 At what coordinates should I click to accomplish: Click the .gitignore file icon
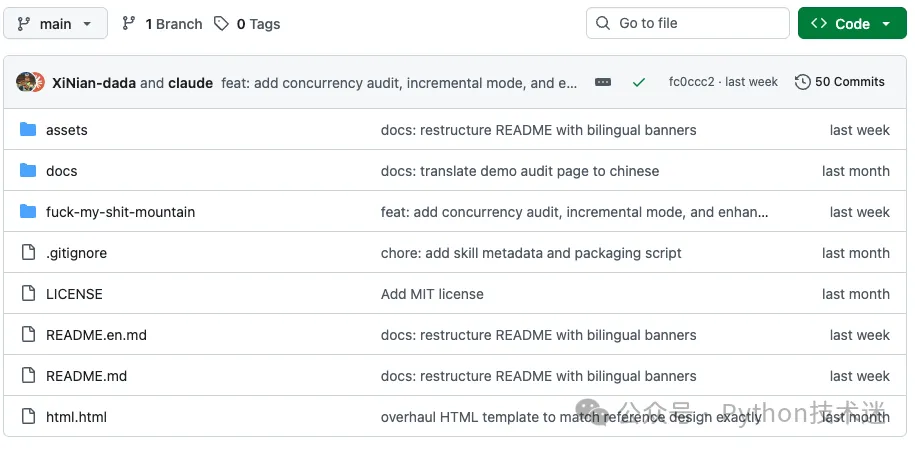(x=28, y=252)
